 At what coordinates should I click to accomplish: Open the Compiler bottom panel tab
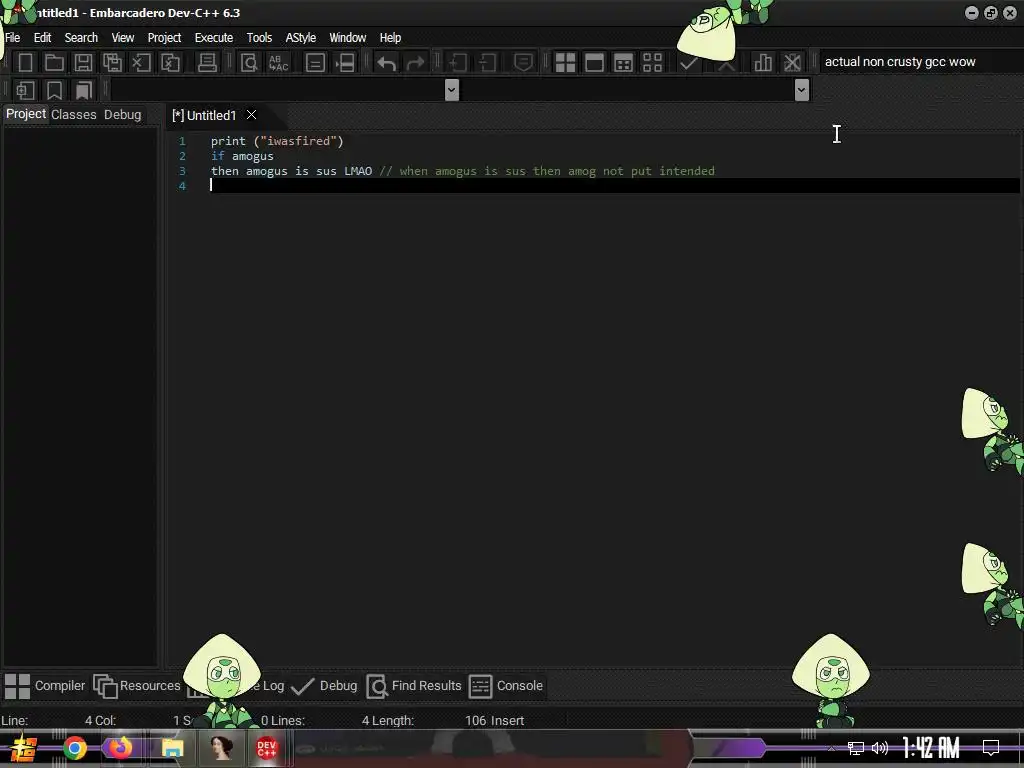pos(44,686)
